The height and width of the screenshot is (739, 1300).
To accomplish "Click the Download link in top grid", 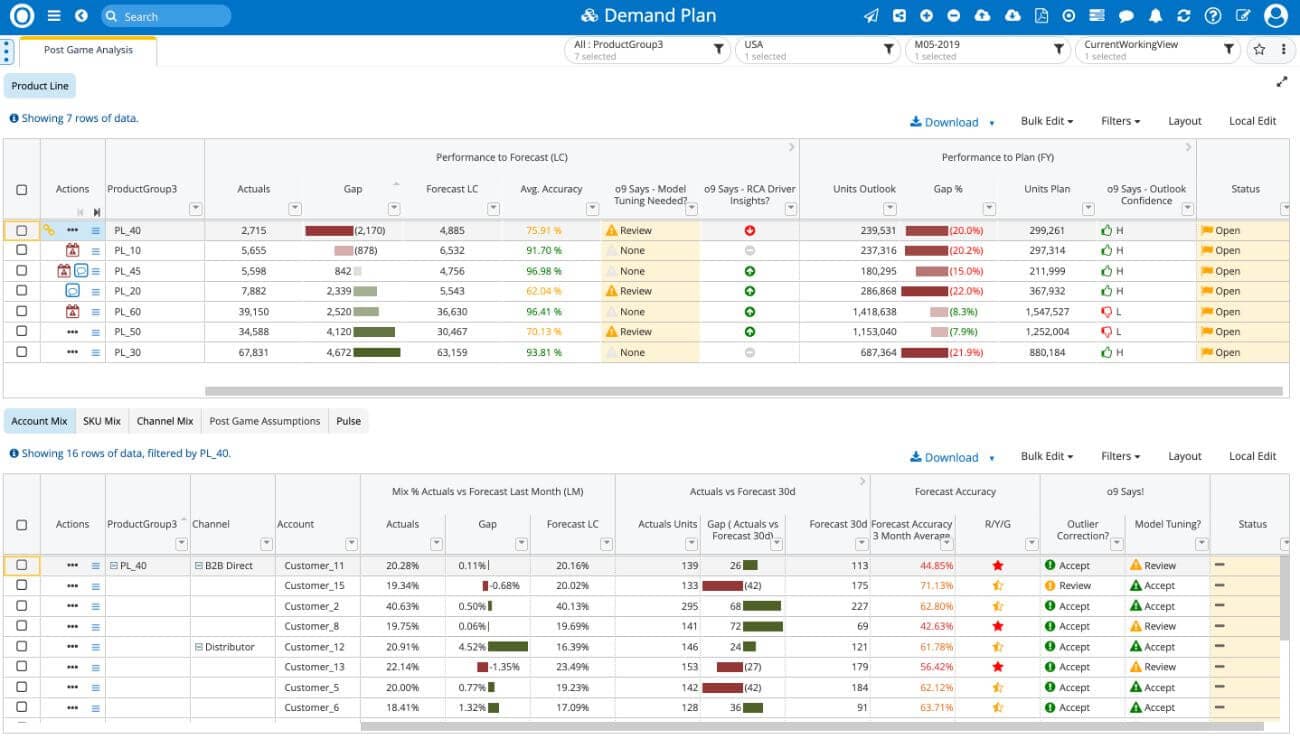I will [x=950, y=122].
